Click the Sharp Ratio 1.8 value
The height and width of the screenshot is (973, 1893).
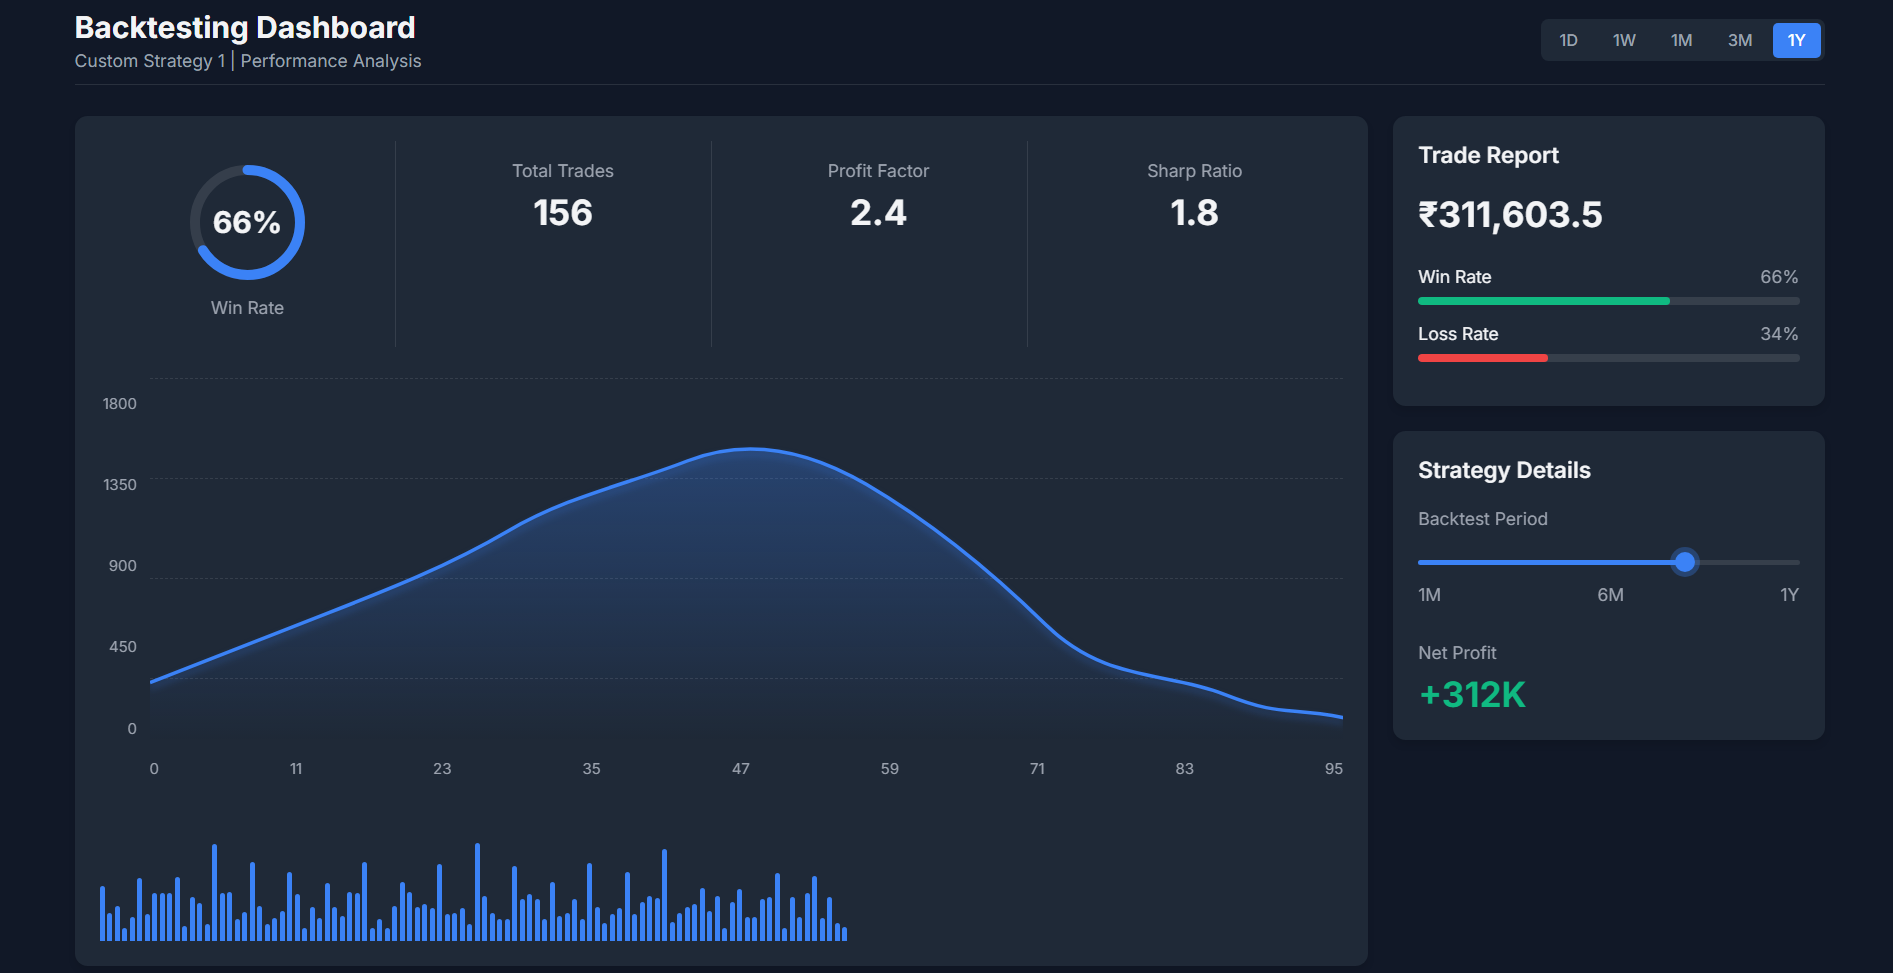[x=1194, y=213]
